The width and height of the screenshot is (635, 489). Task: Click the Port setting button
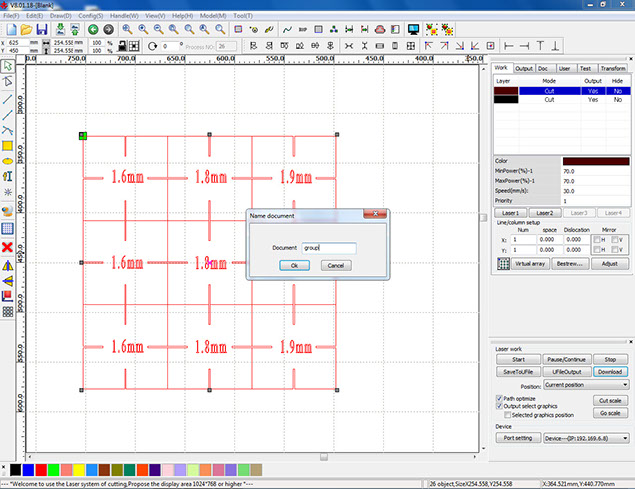(518, 438)
